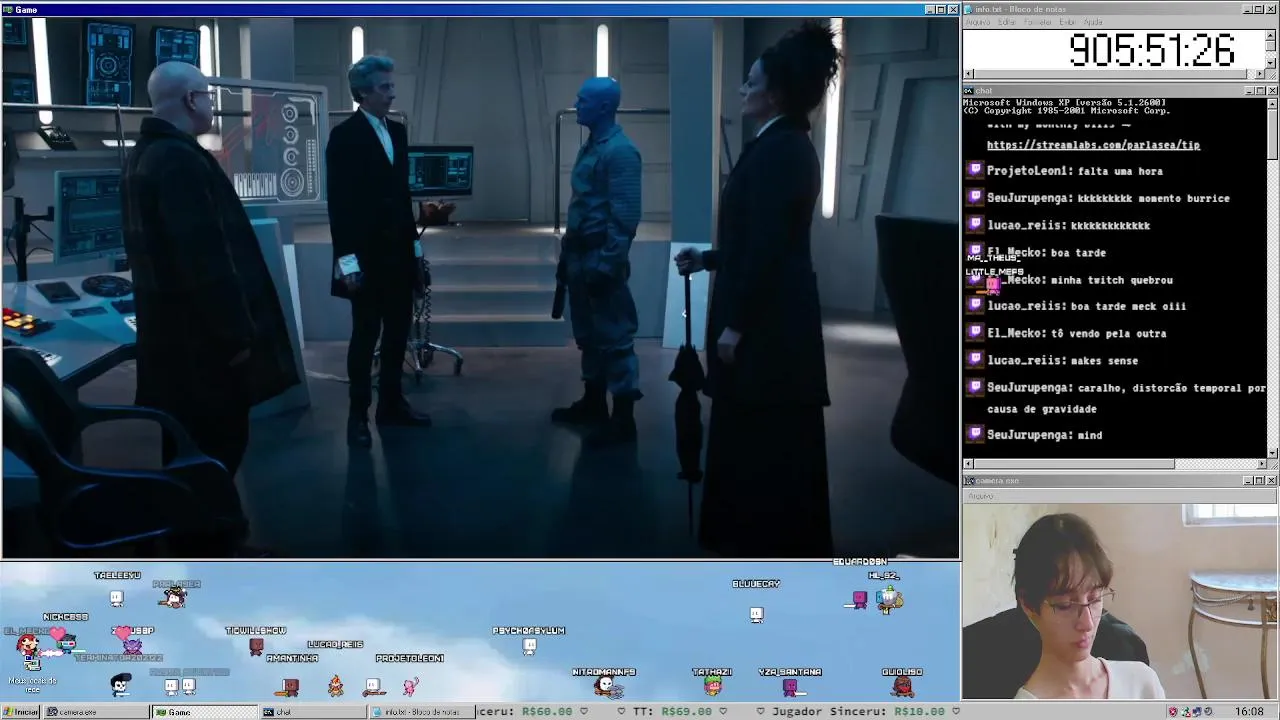Click the system tray icons near clock
This screenshot has width=1280, height=720.
click(1190, 712)
